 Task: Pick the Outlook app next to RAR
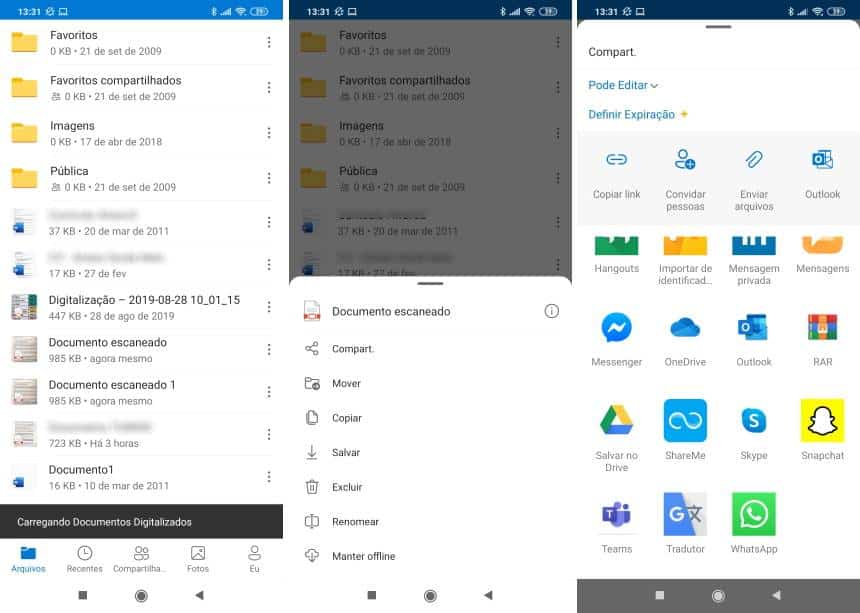click(754, 339)
